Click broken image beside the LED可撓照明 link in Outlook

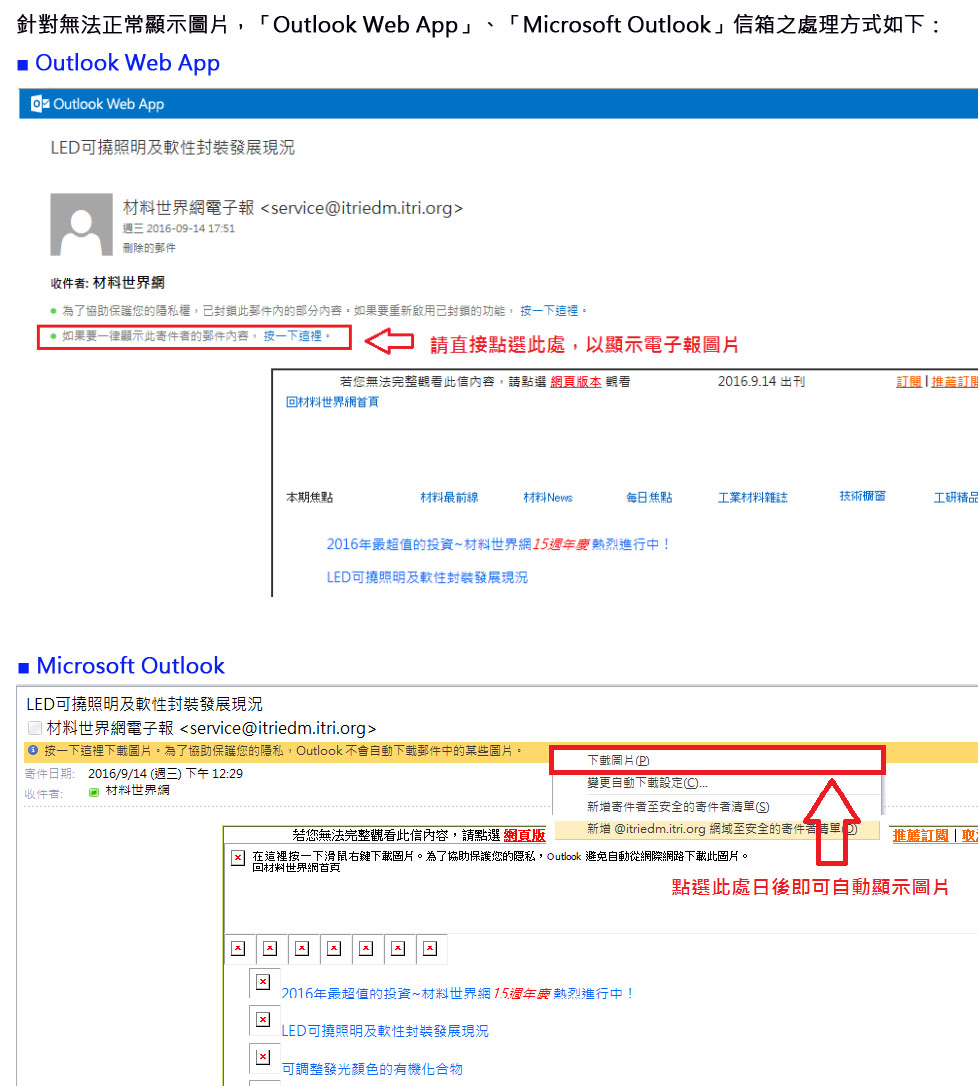coord(263,1020)
